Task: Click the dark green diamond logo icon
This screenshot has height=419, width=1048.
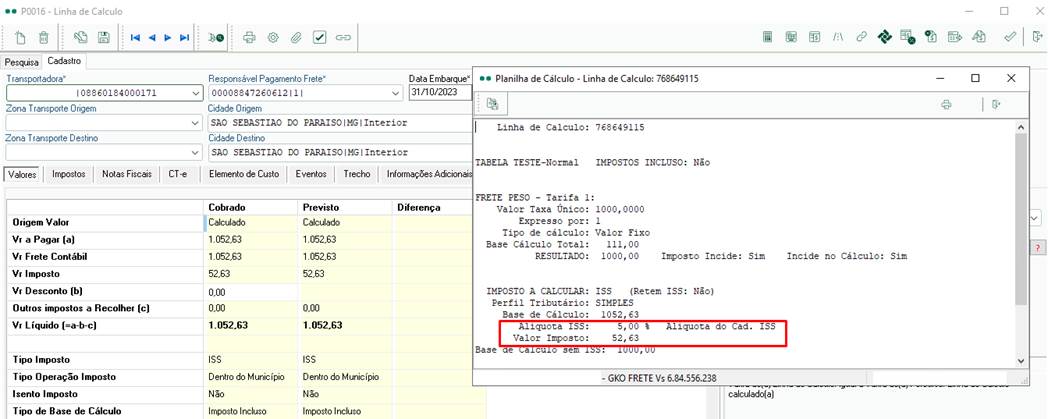Action: pos(885,37)
